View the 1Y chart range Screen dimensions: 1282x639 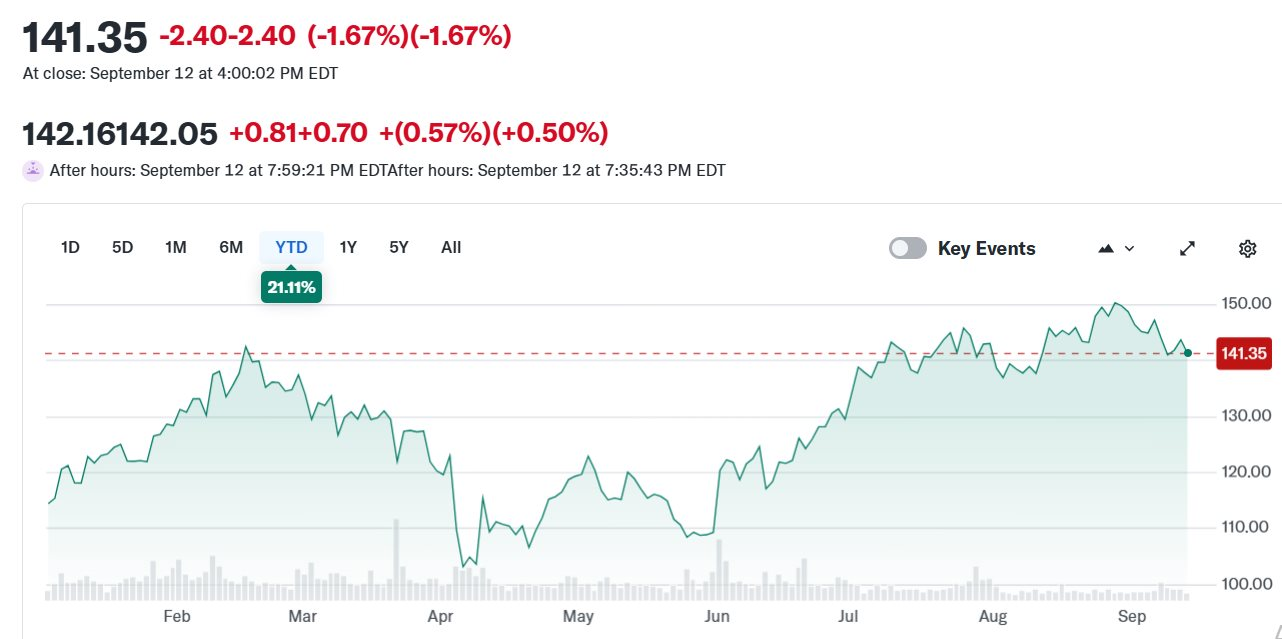pyautogui.click(x=347, y=247)
